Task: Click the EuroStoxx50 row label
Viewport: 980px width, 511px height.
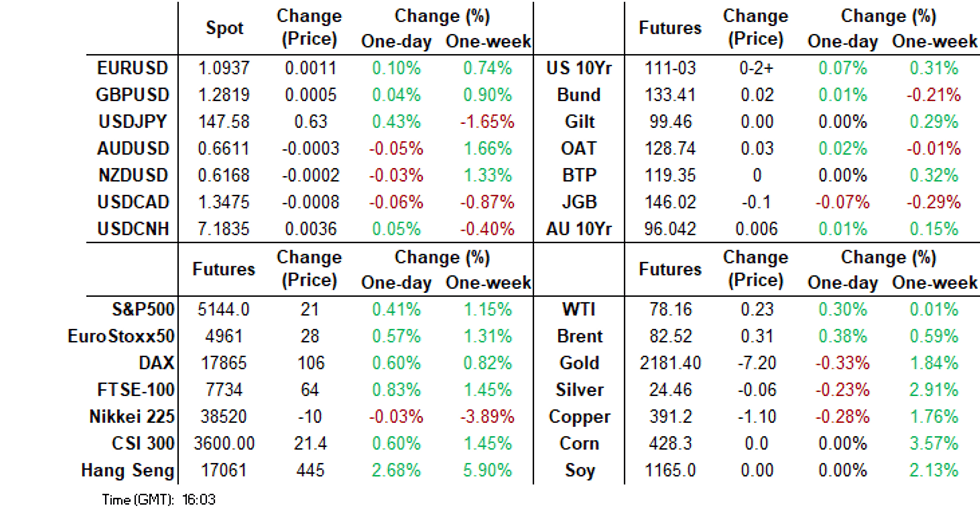Action: tap(120, 336)
